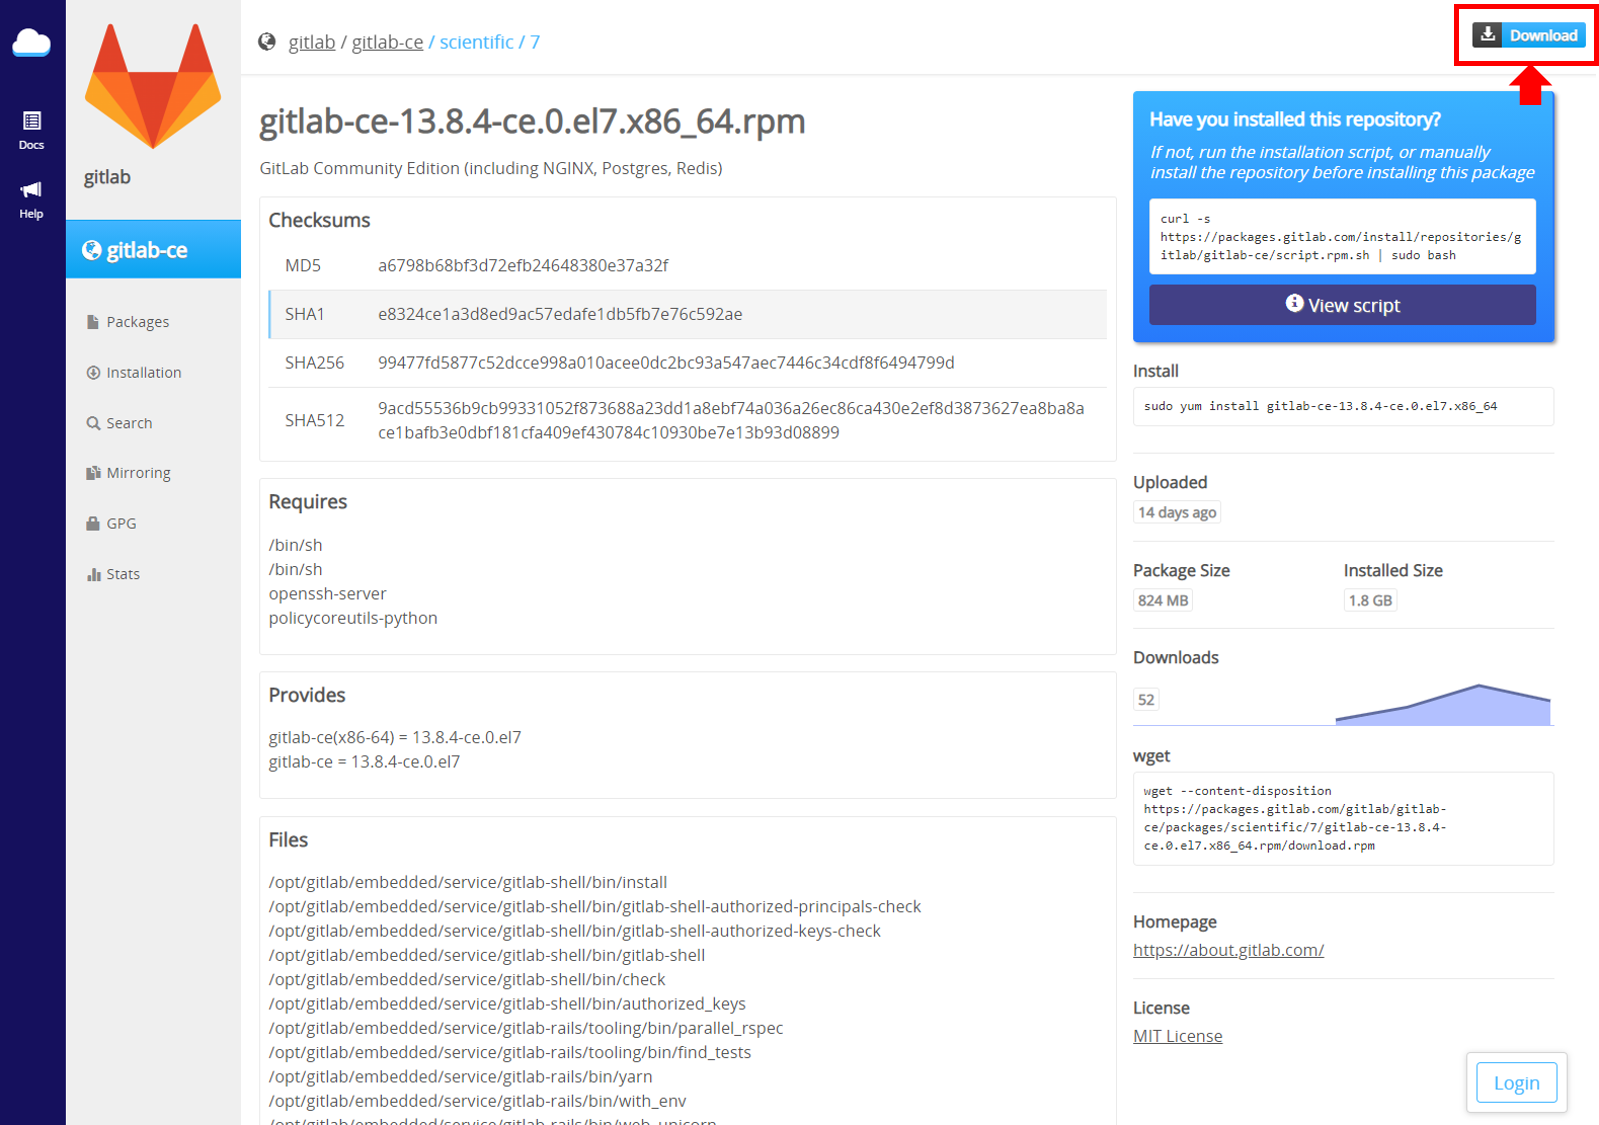Click the GitLab fox logo

[153, 86]
